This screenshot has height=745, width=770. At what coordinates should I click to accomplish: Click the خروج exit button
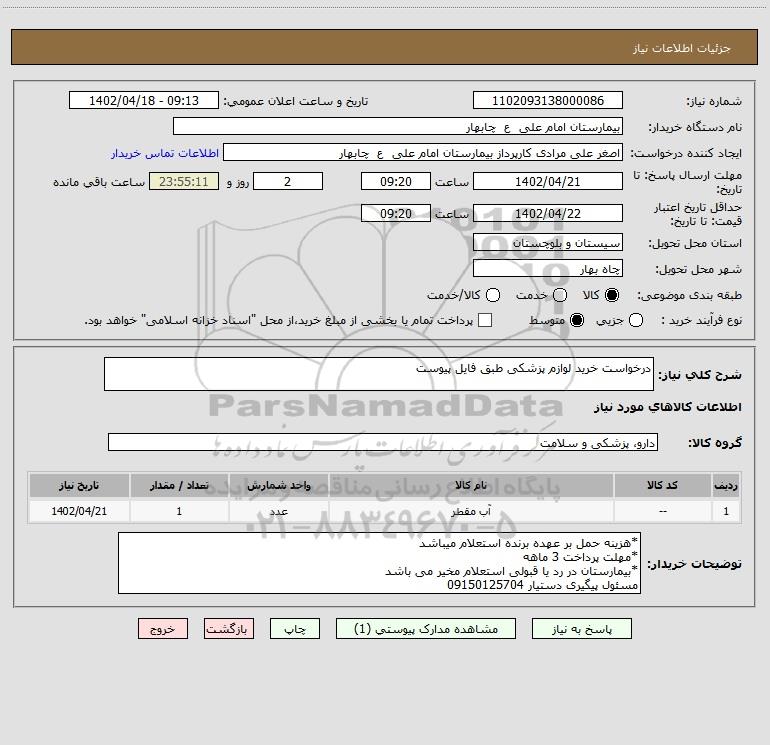[163, 629]
